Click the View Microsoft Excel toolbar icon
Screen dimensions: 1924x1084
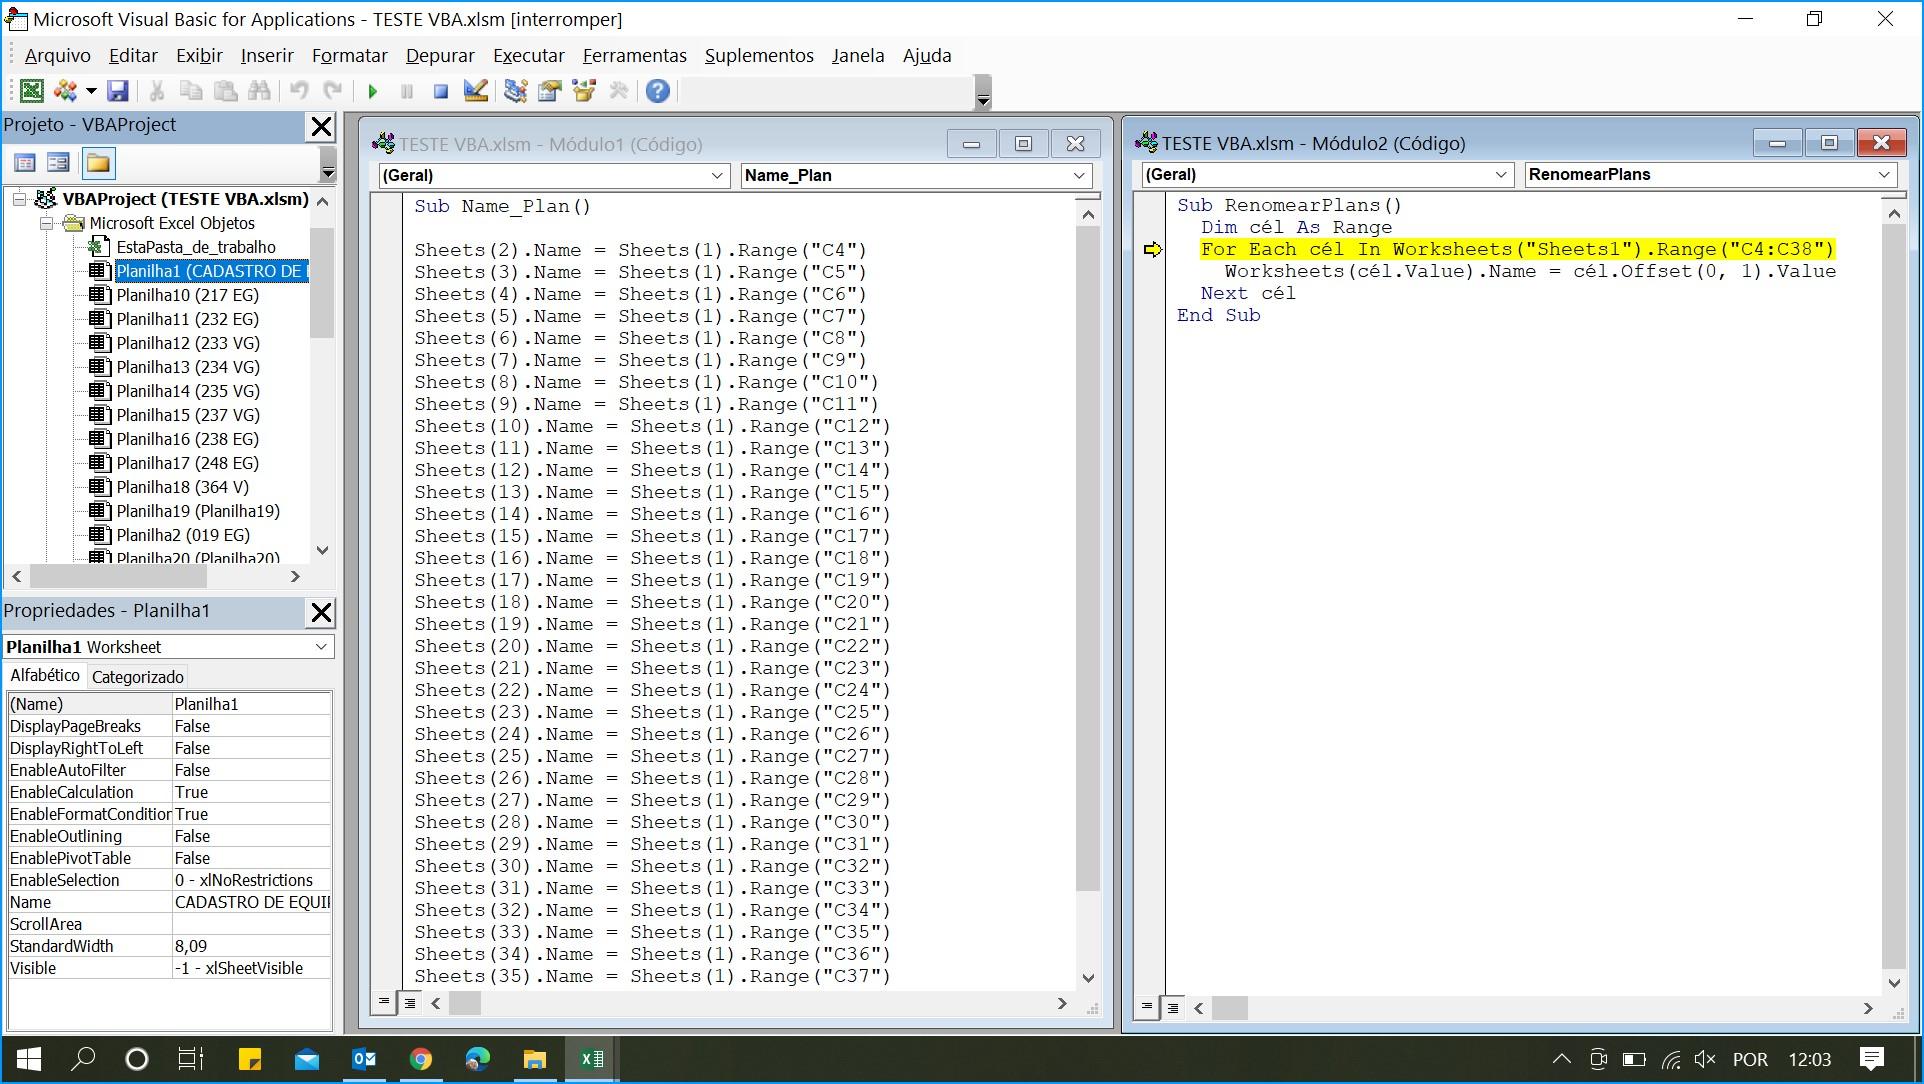(31, 91)
